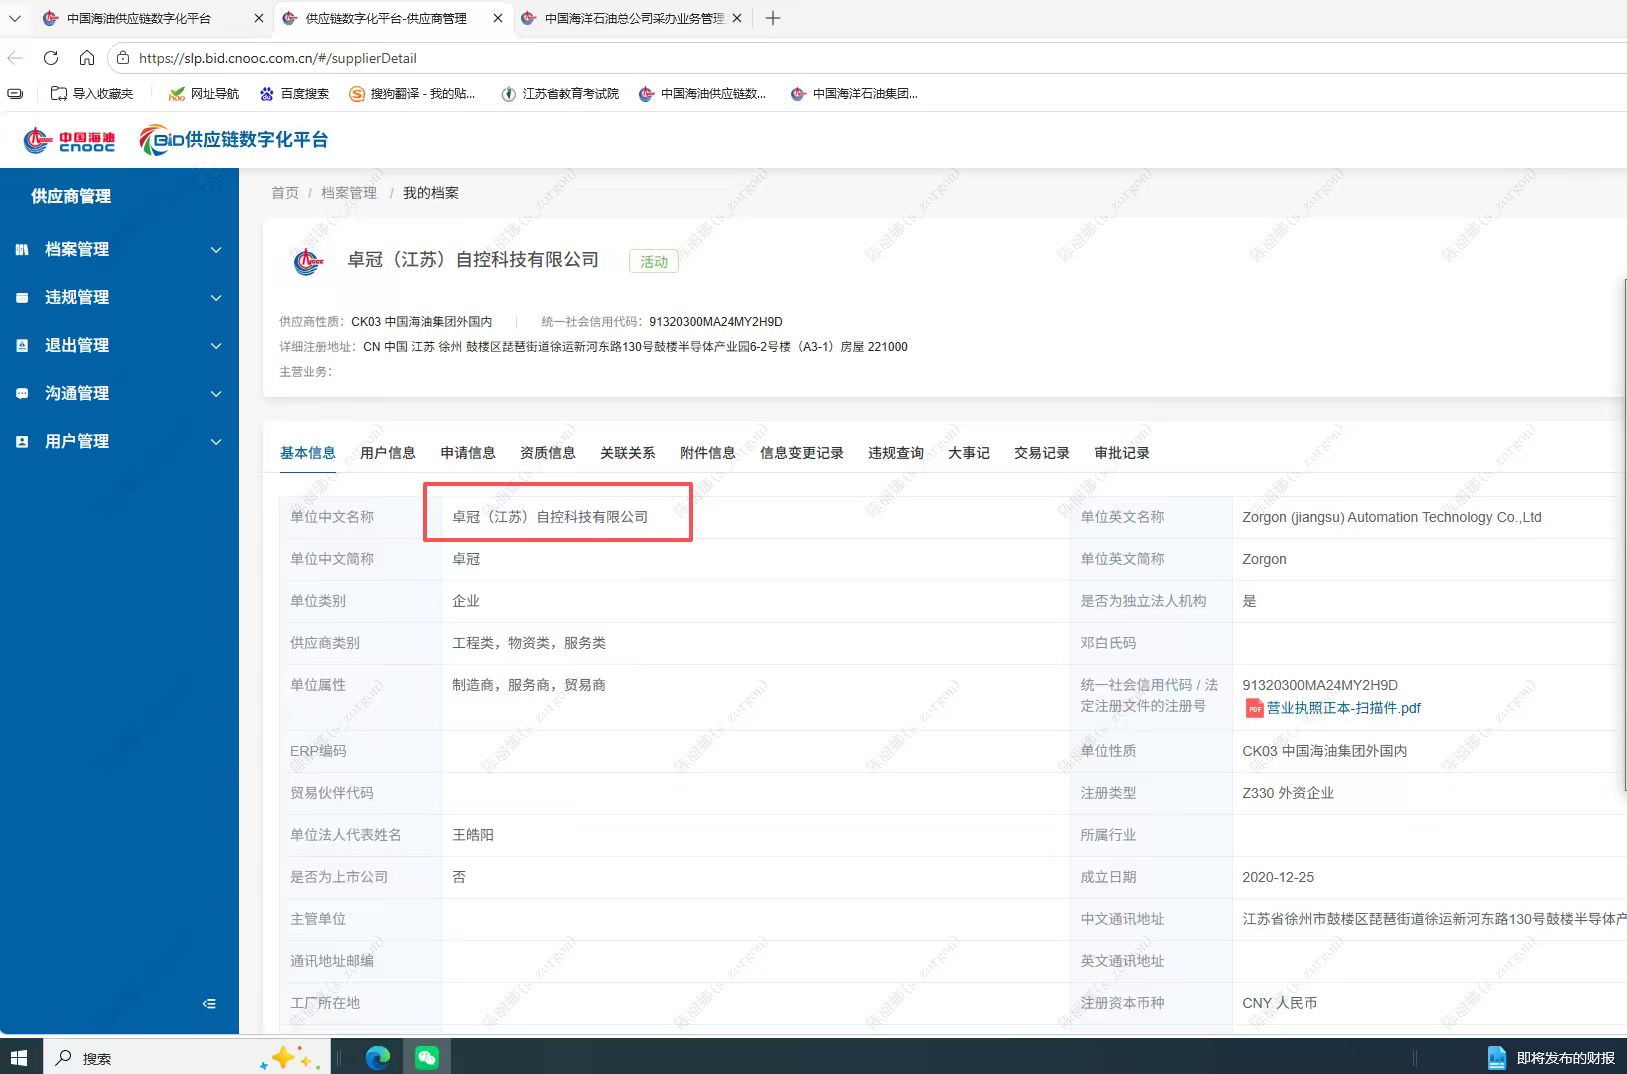
Task: Switch to the 资质信息 tab
Action: 547,453
